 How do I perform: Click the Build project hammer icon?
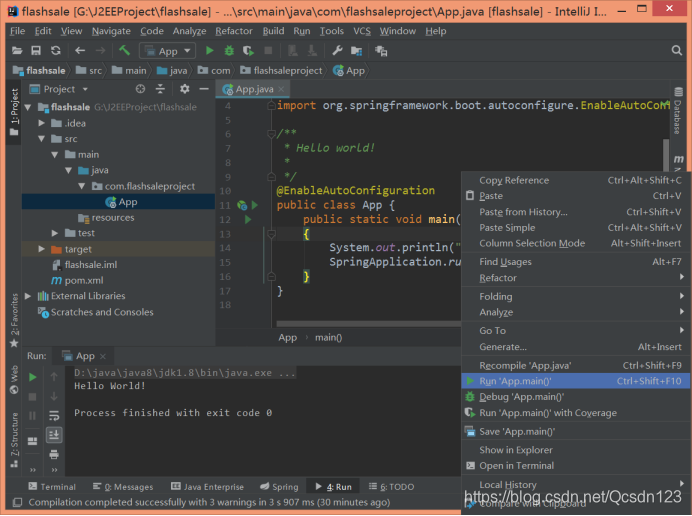click(124, 51)
